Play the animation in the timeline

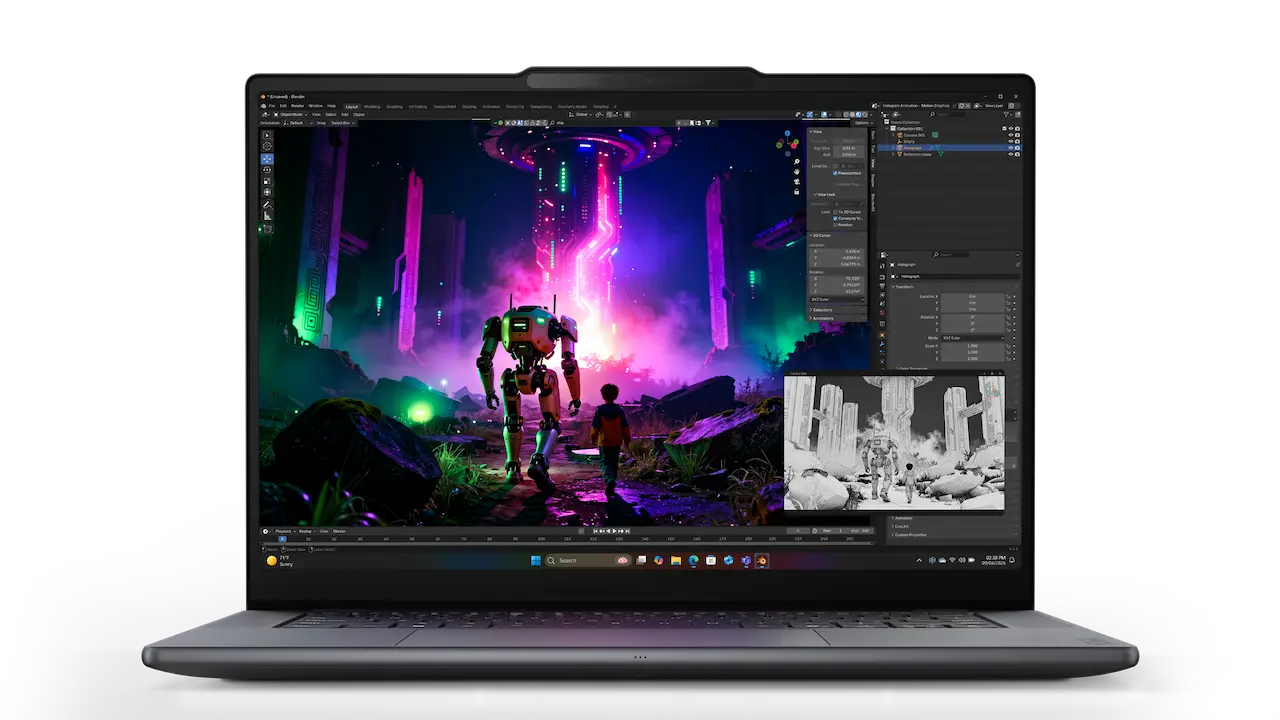coord(614,531)
